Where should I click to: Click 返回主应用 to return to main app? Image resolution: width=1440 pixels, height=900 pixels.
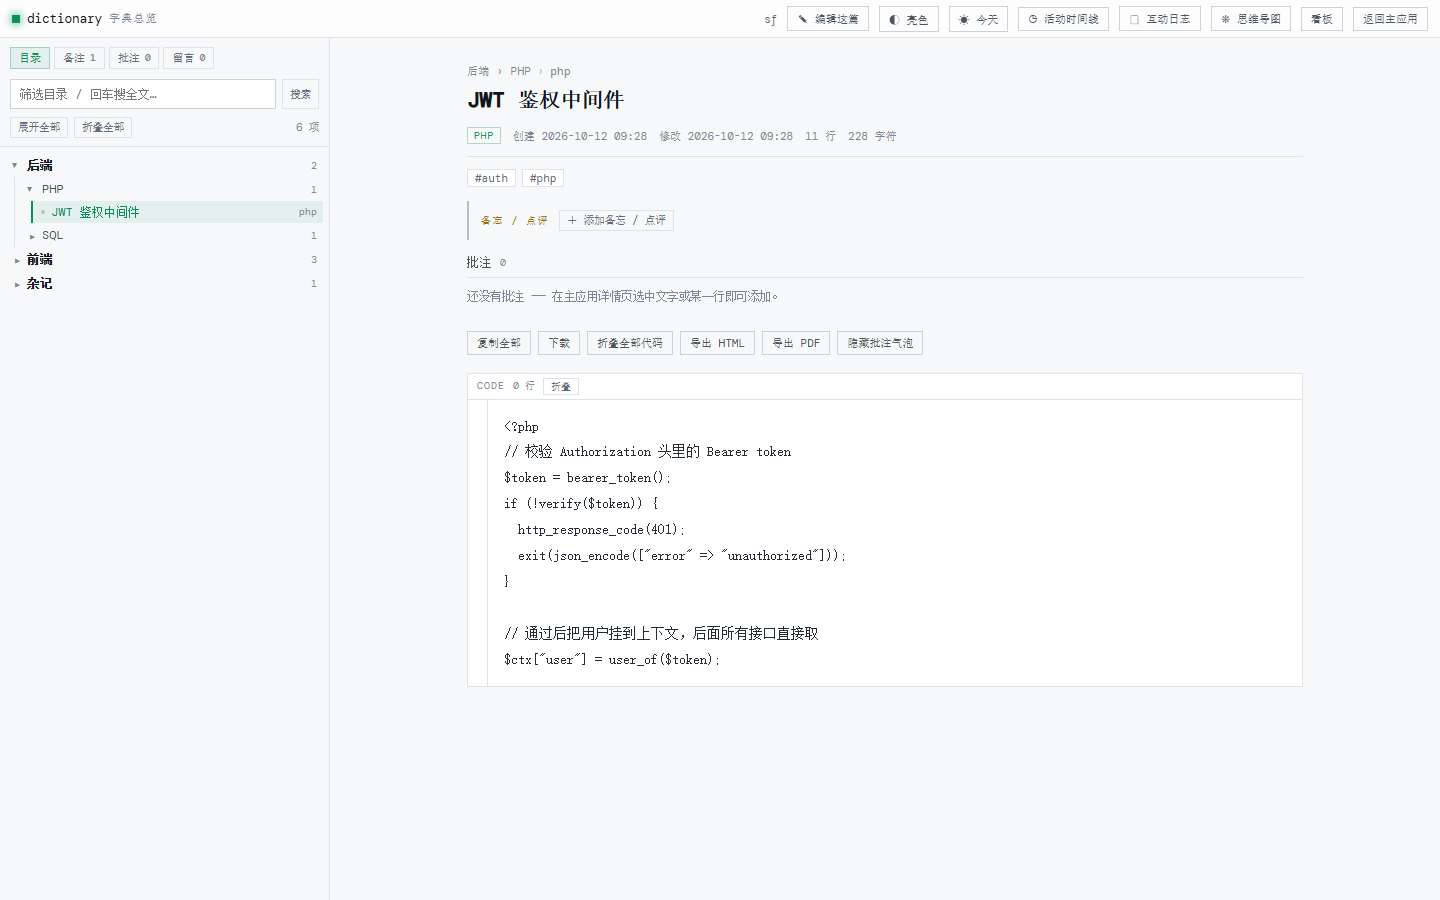[1390, 19]
